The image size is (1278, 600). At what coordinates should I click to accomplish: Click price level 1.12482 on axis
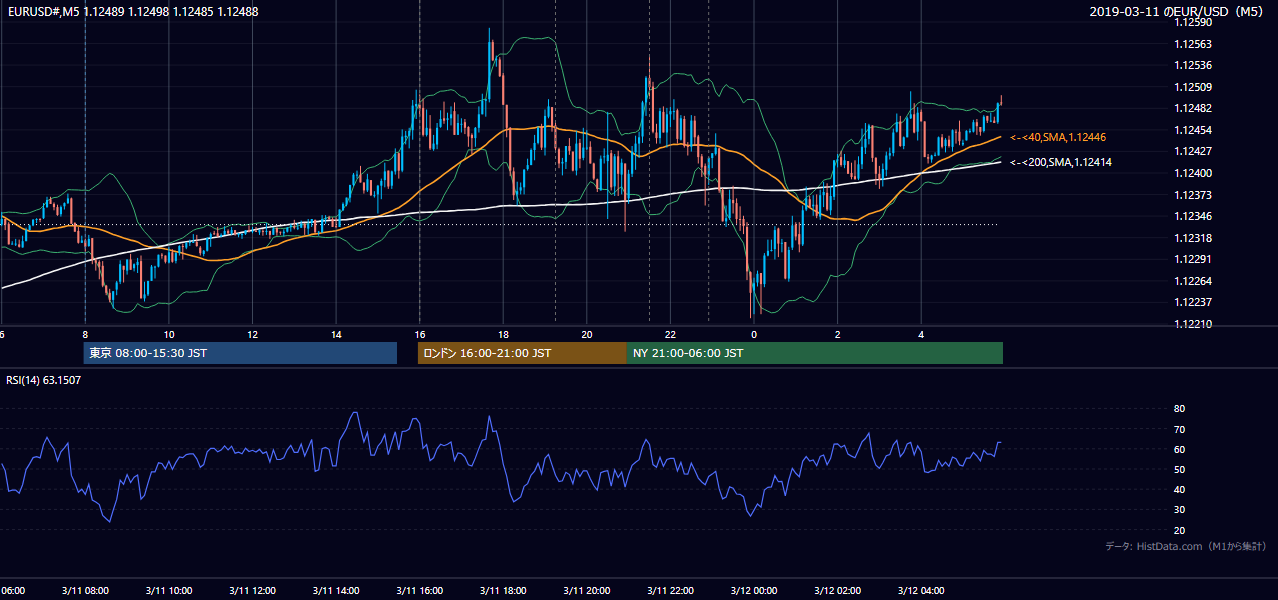(1193, 109)
